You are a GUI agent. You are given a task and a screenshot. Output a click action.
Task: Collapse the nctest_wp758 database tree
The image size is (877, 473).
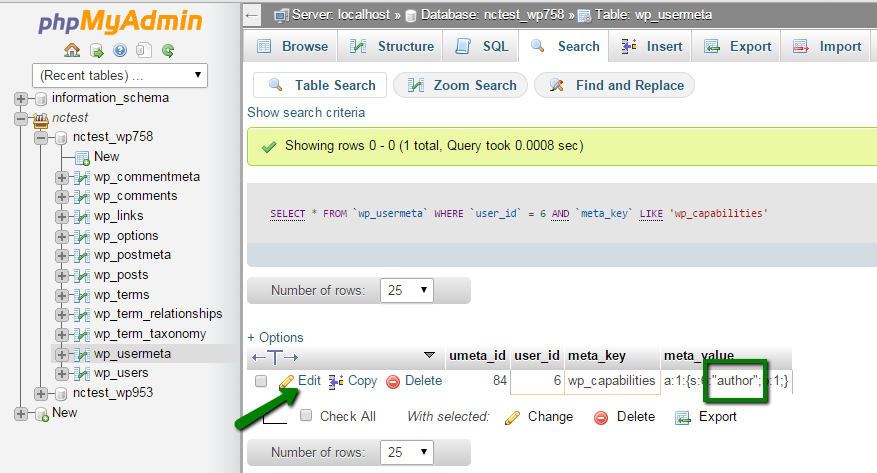point(42,137)
